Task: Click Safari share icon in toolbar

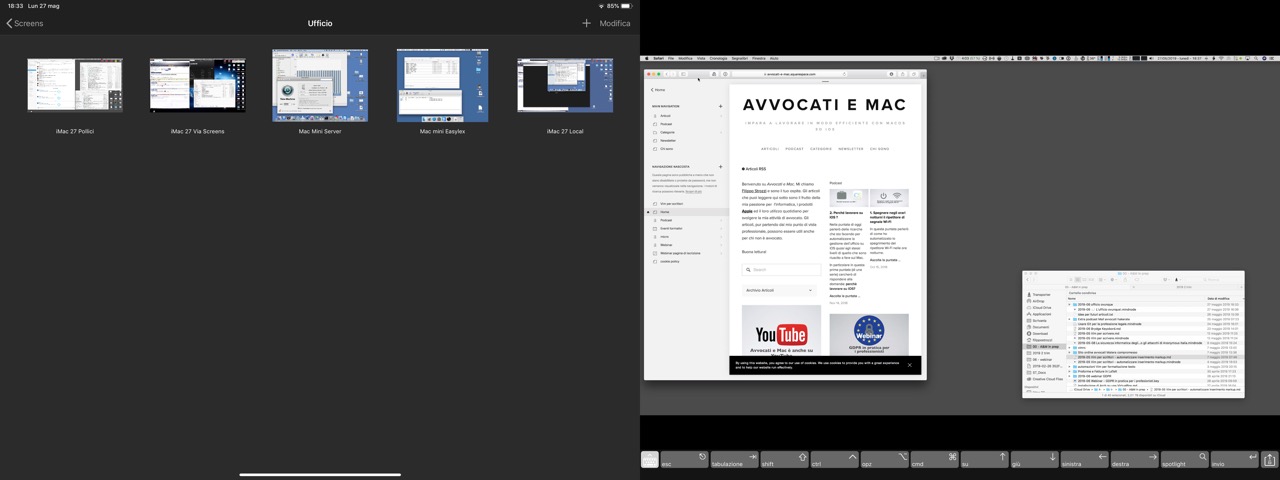Action: (x=902, y=74)
